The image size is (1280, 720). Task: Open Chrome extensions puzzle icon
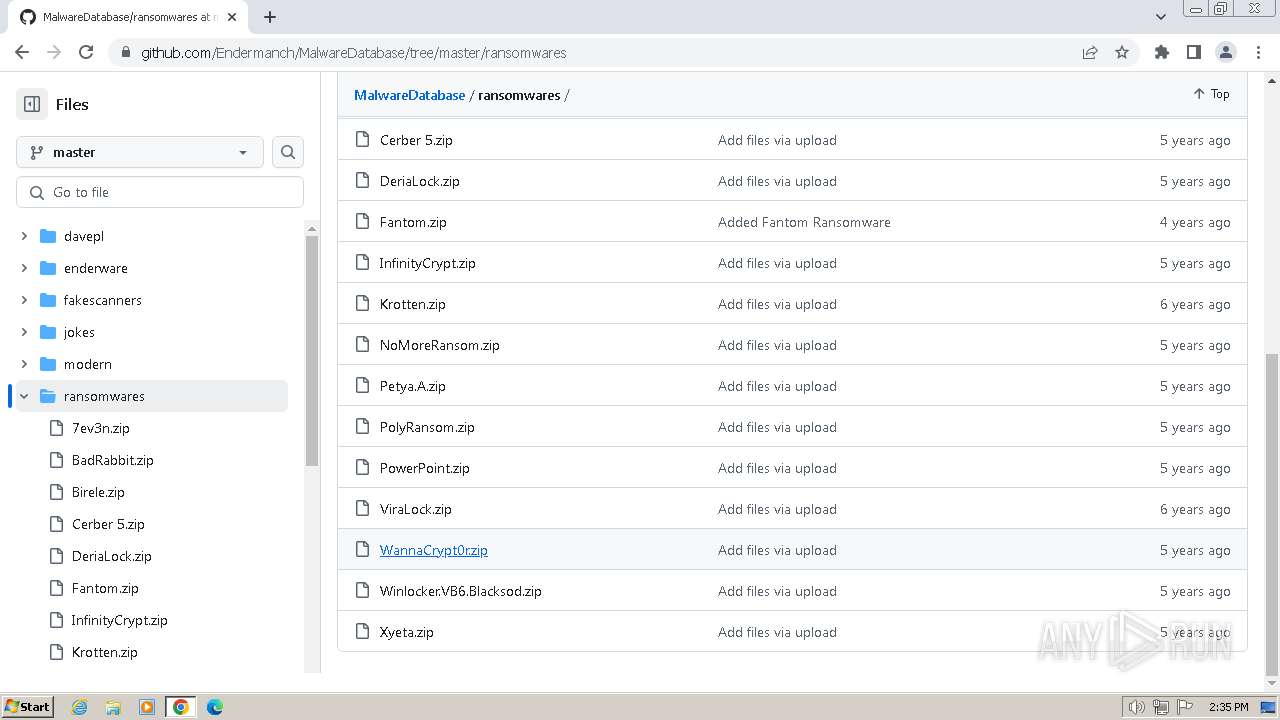point(1162,52)
